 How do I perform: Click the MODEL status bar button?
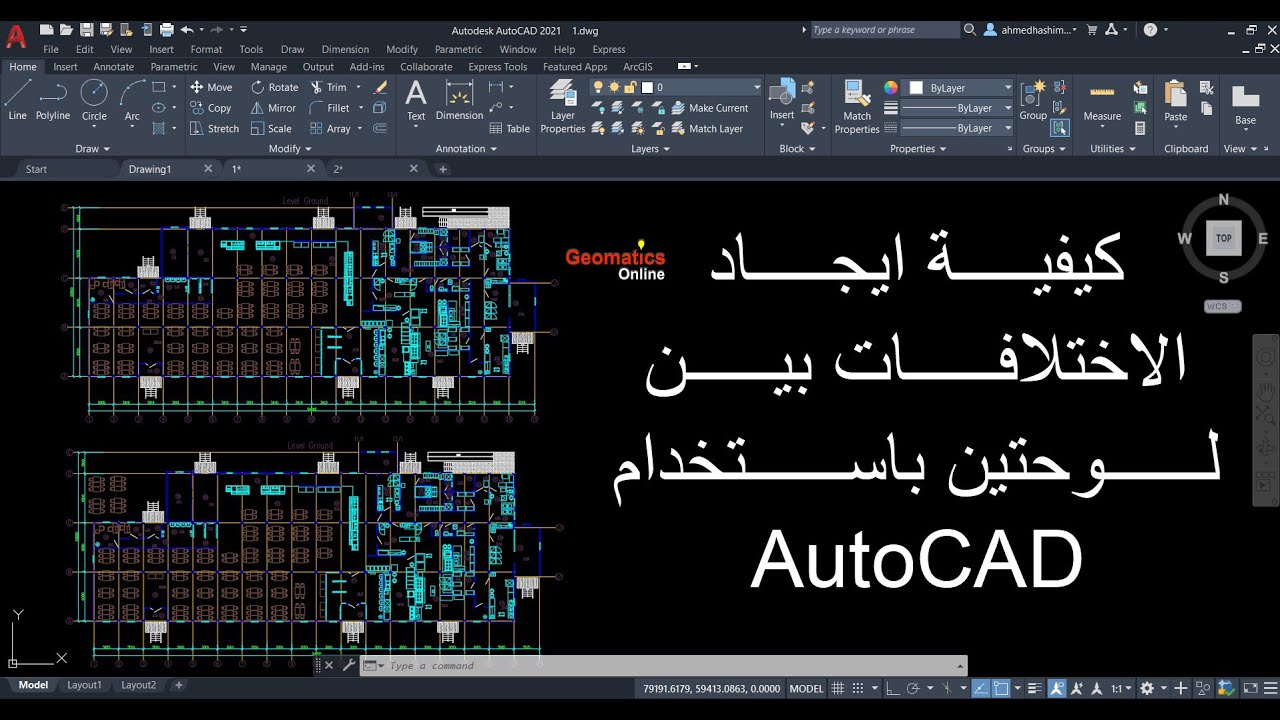(806, 688)
